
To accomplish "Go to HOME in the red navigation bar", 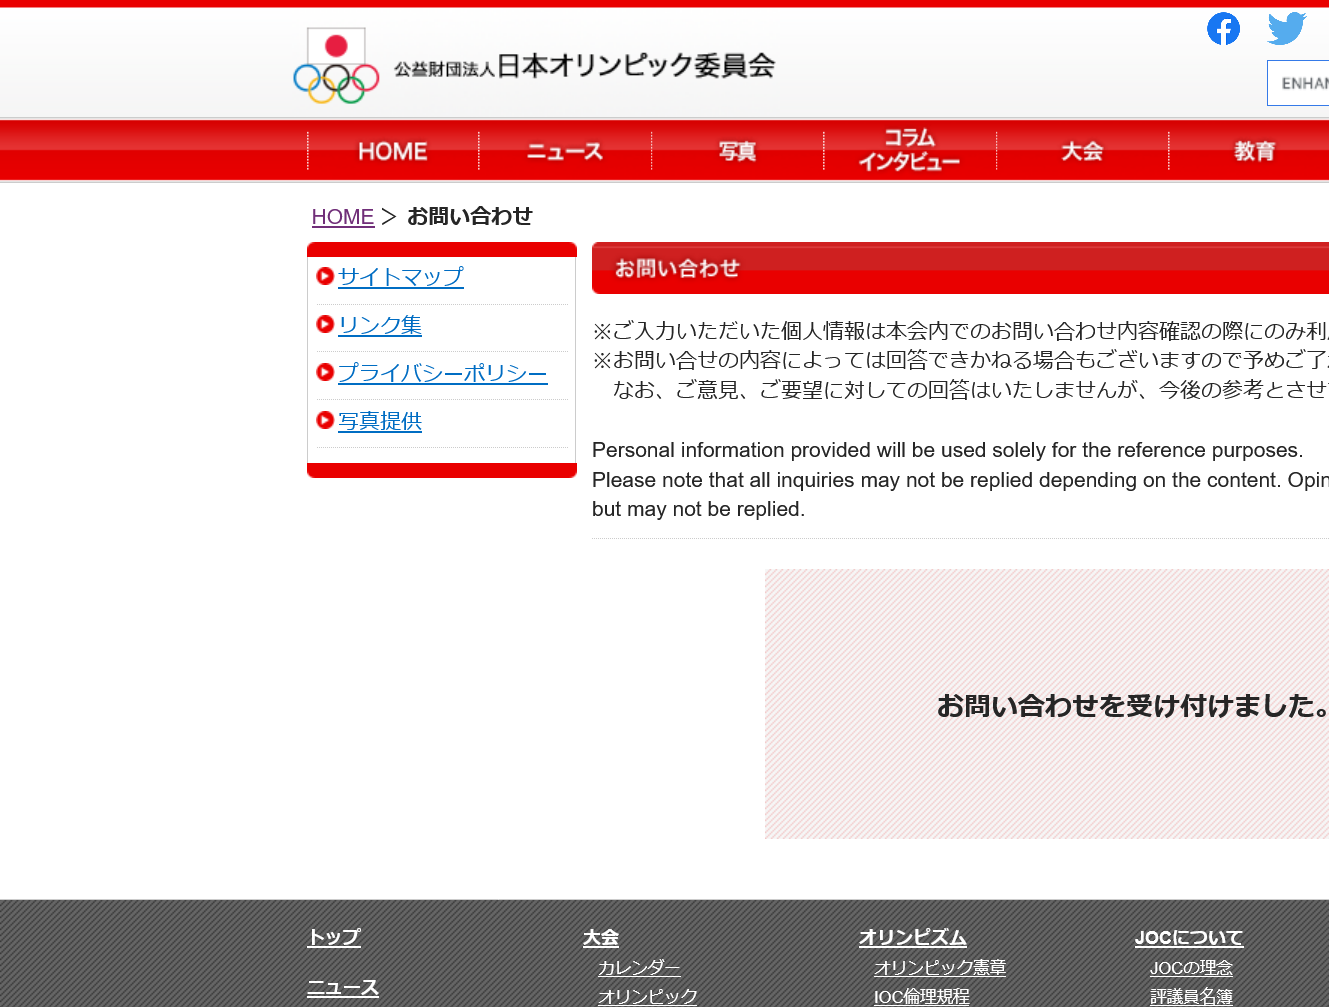I will 393,151.
